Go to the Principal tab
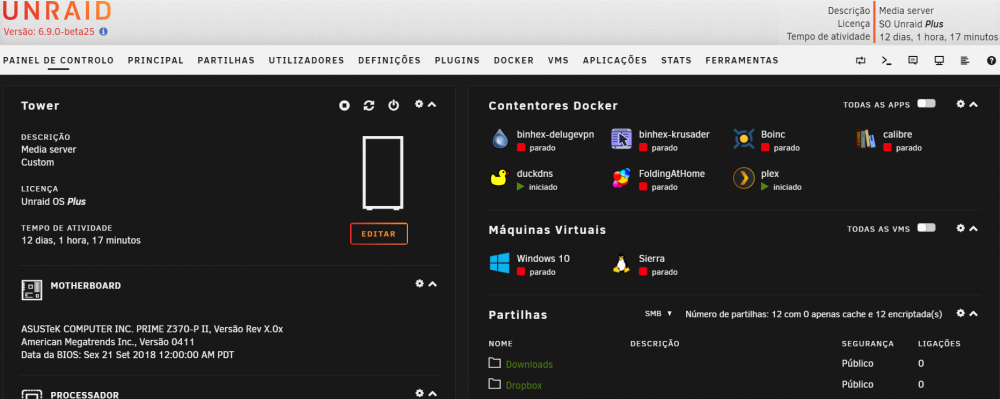The image size is (1000, 399). point(156,61)
